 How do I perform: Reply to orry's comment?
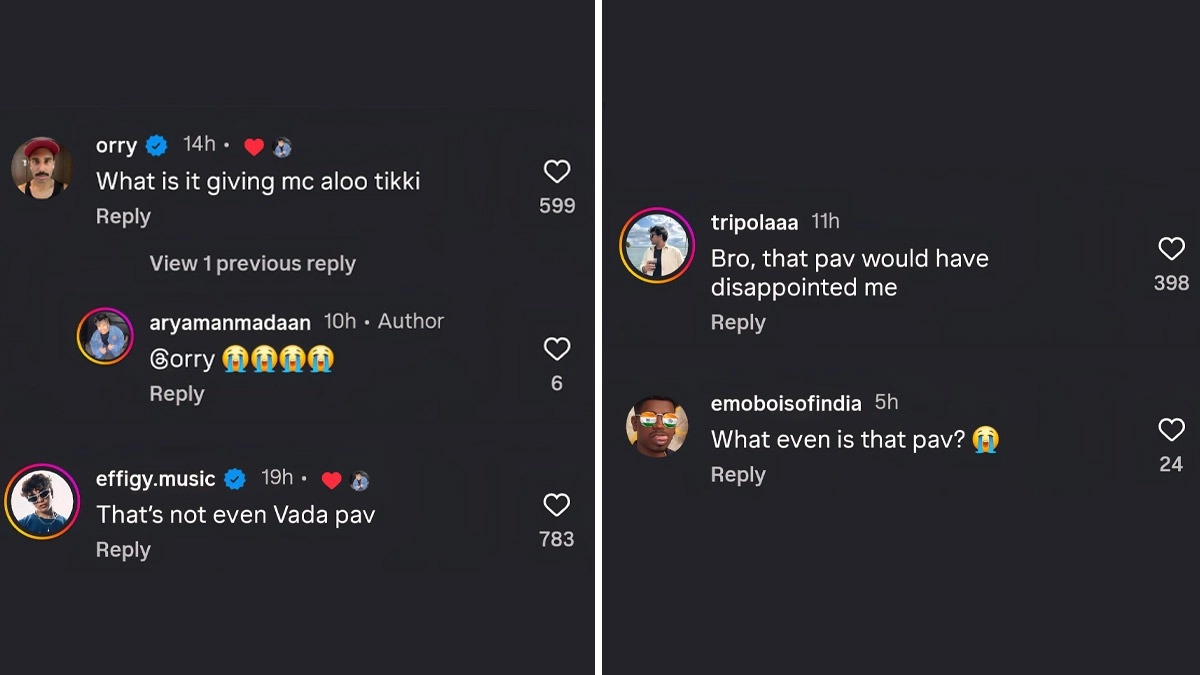123,217
